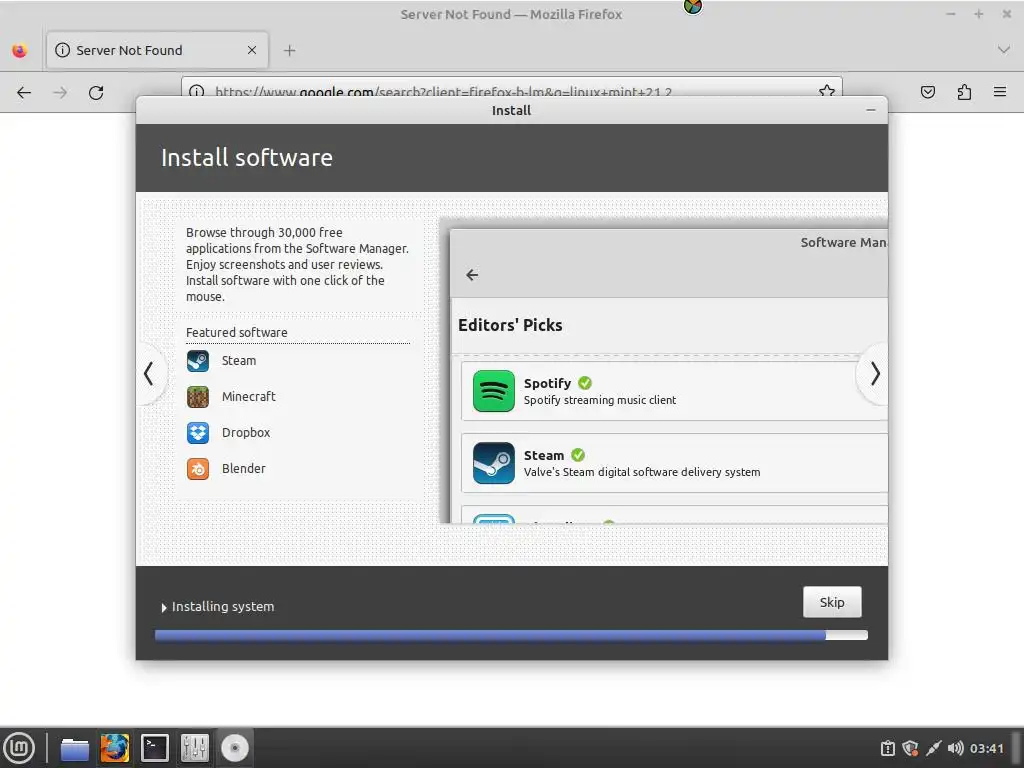
Task: Click the Steam icon in Featured software
Action: [198, 360]
